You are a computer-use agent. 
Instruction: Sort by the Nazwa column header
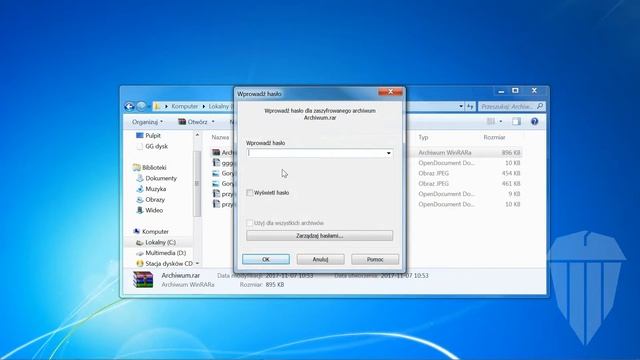(220, 138)
